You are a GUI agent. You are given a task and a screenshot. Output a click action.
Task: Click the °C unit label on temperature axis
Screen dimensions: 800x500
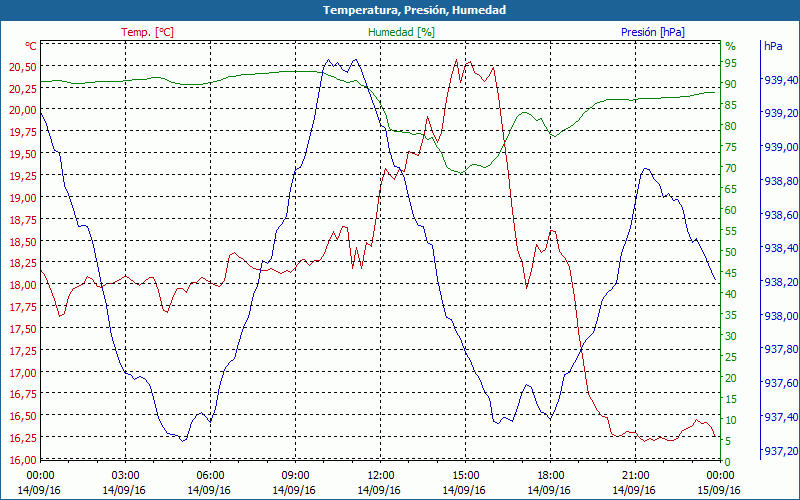31,46
